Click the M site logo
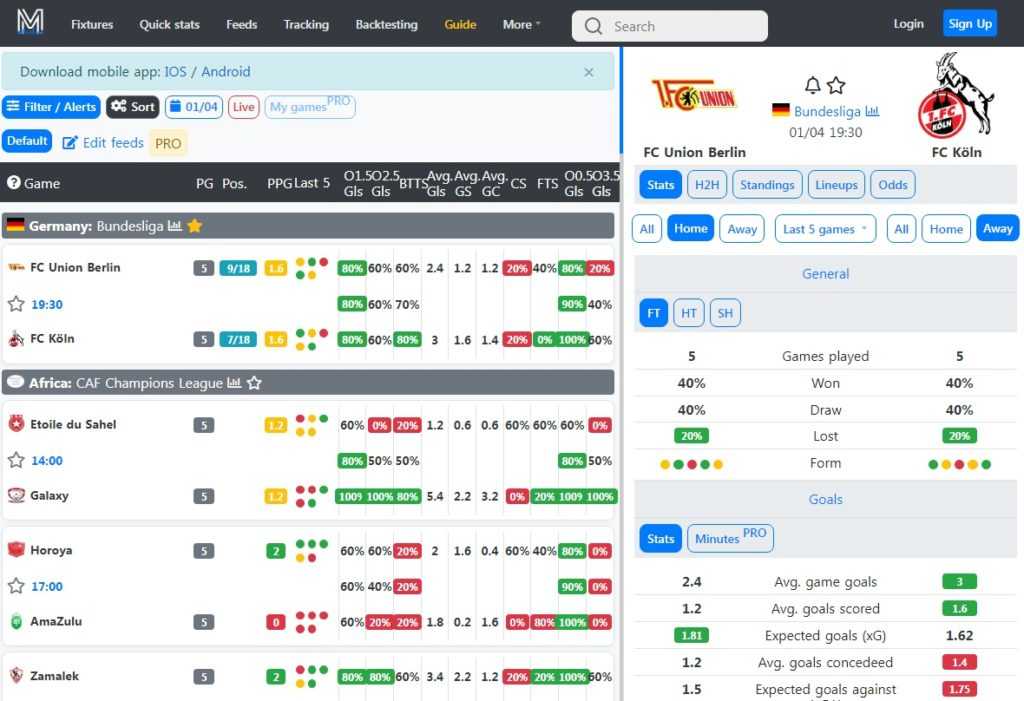The height and width of the screenshot is (701, 1024). coord(30,23)
